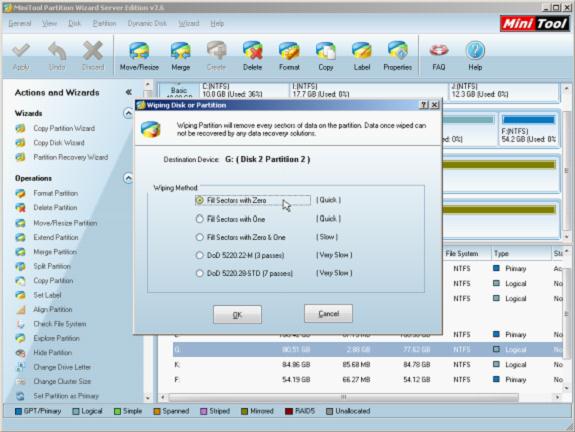Screen dimensions: 575x432
Task: Open the General menu
Action: 20,23
